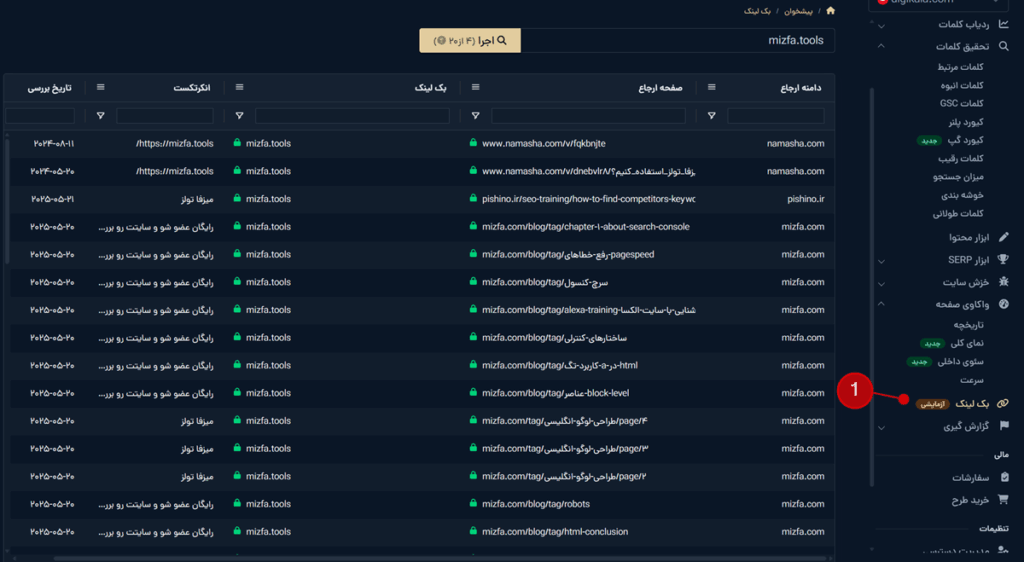This screenshot has height=562, width=1024.
Task: Click the trophy icon next to ابزار SERP
Action: (x=1003, y=260)
